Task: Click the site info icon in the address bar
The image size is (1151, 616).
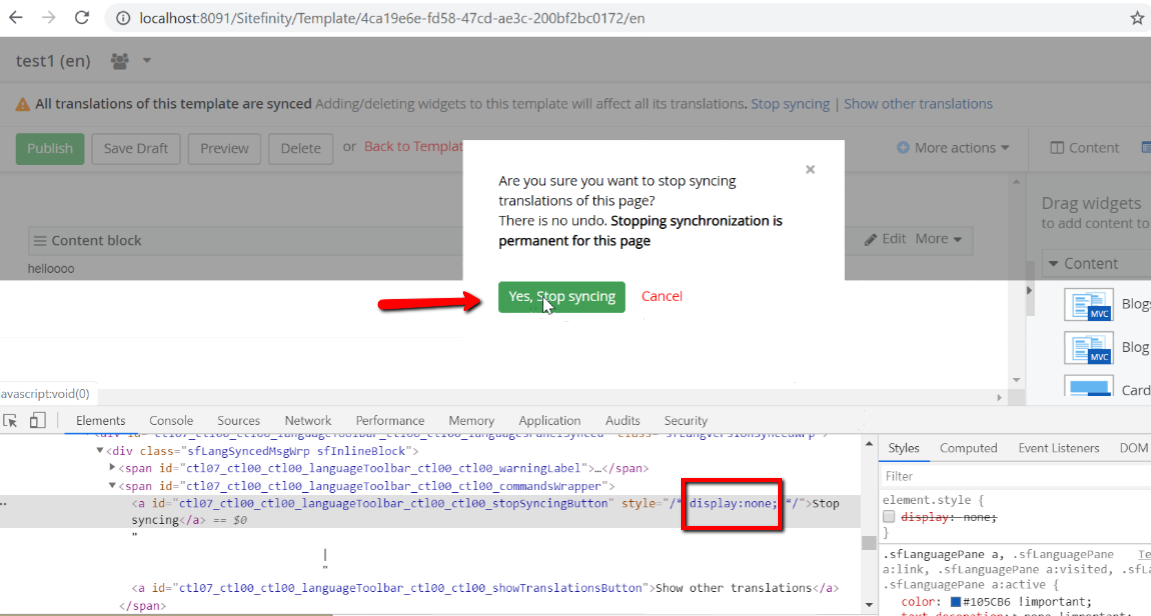Action: pos(124,18)
